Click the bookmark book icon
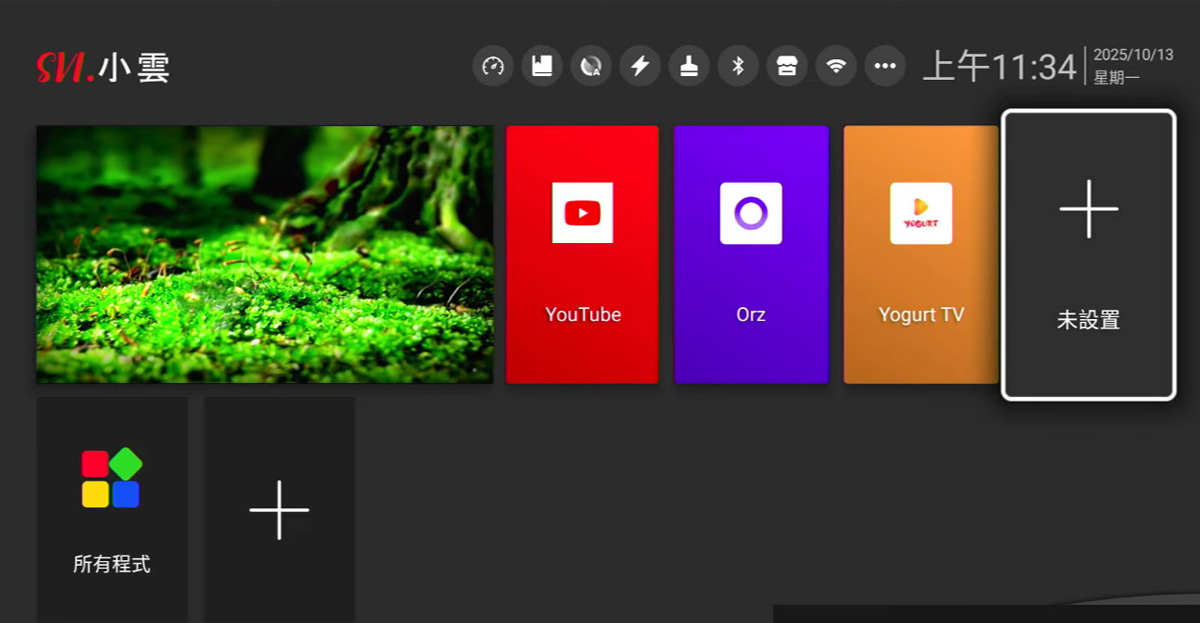1200x623 pixels. pyautogui.click(x=541, y=66)
